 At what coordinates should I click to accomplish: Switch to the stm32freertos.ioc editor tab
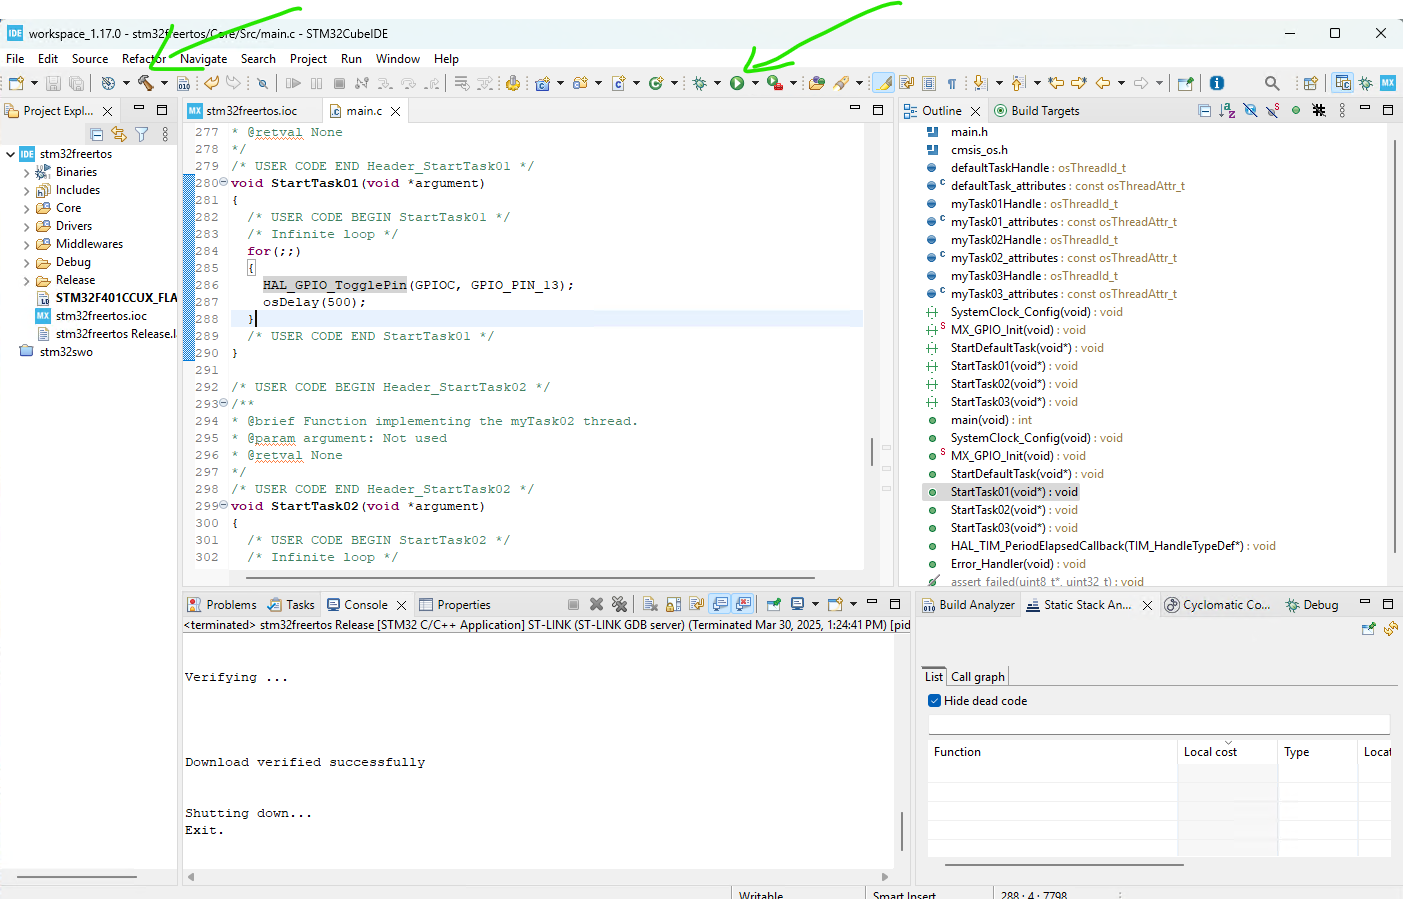[x=251, y=111]
